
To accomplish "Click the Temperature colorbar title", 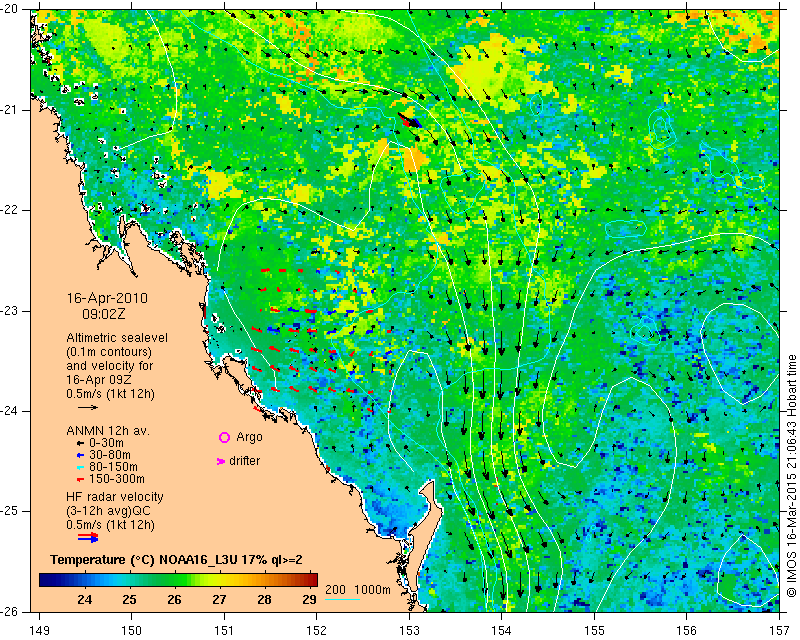I will (176, 560).
